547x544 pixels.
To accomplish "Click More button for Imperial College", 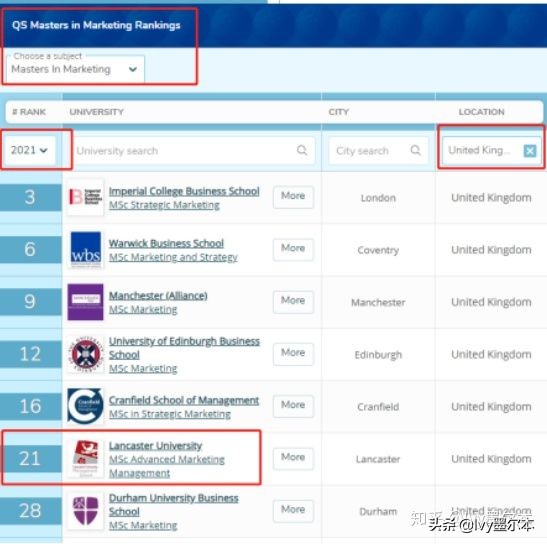I will click(x=293, y=197).
